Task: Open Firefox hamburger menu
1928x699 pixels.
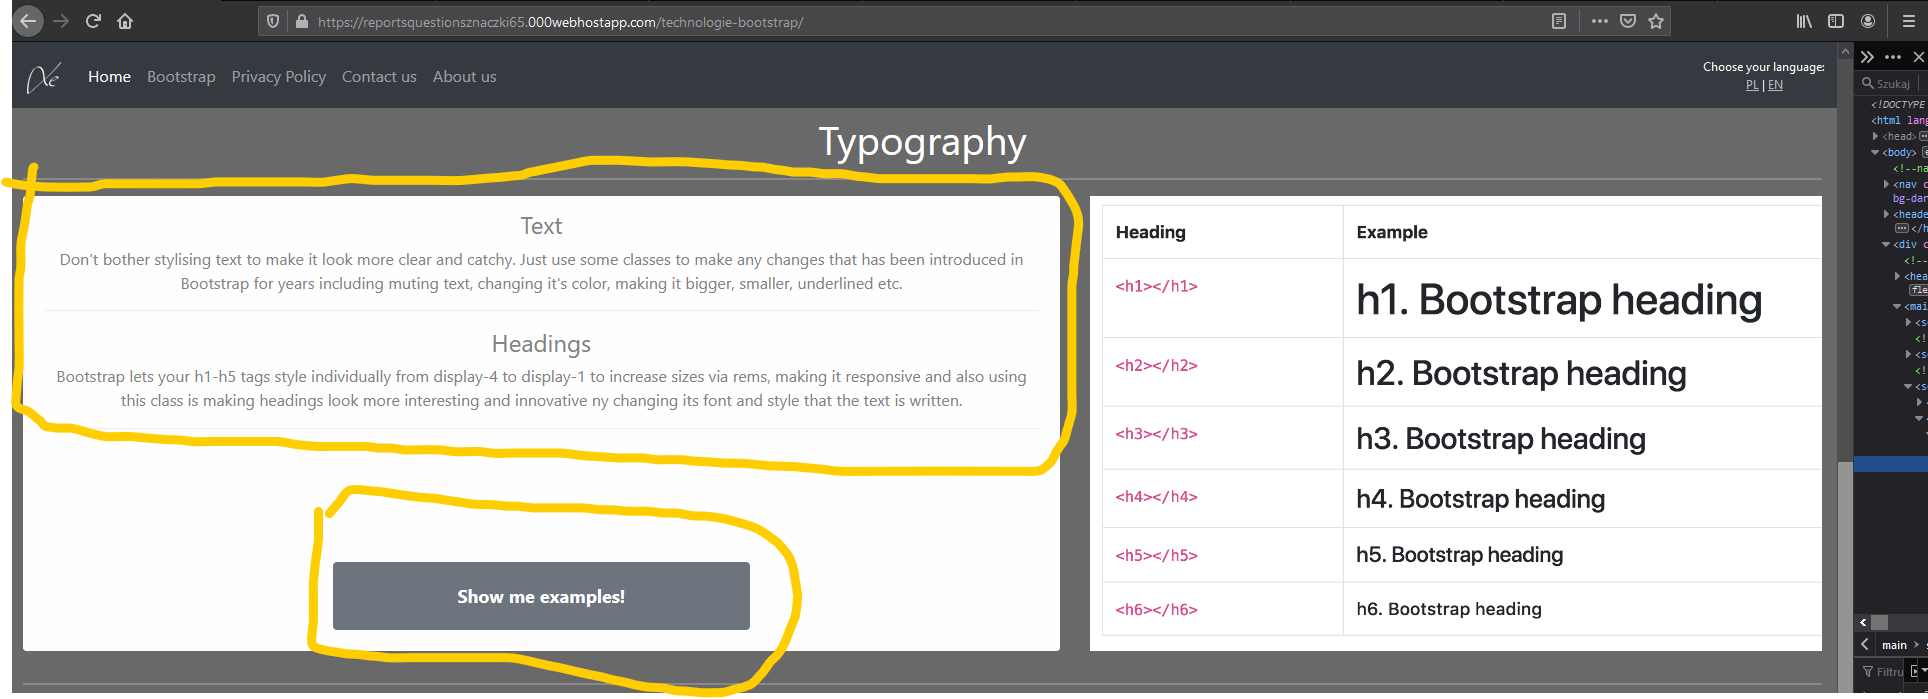Action: (1909, 21)
